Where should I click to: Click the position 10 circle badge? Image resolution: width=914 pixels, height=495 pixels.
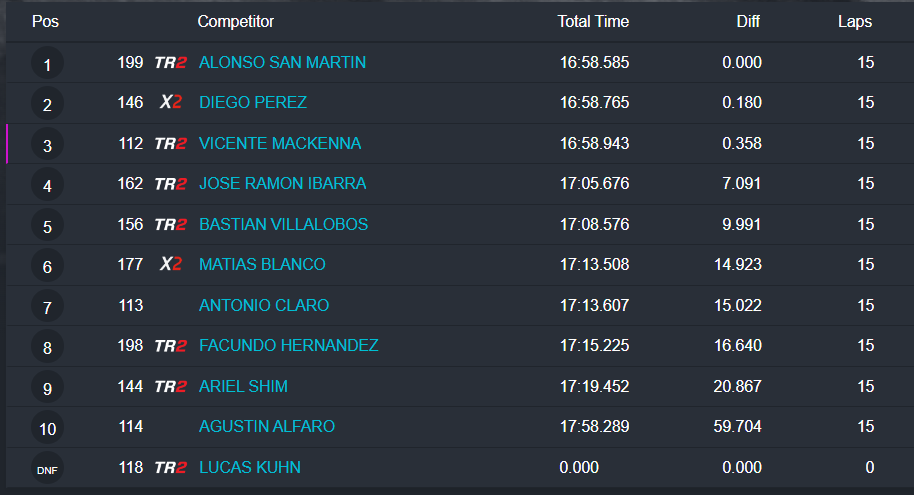47,429
